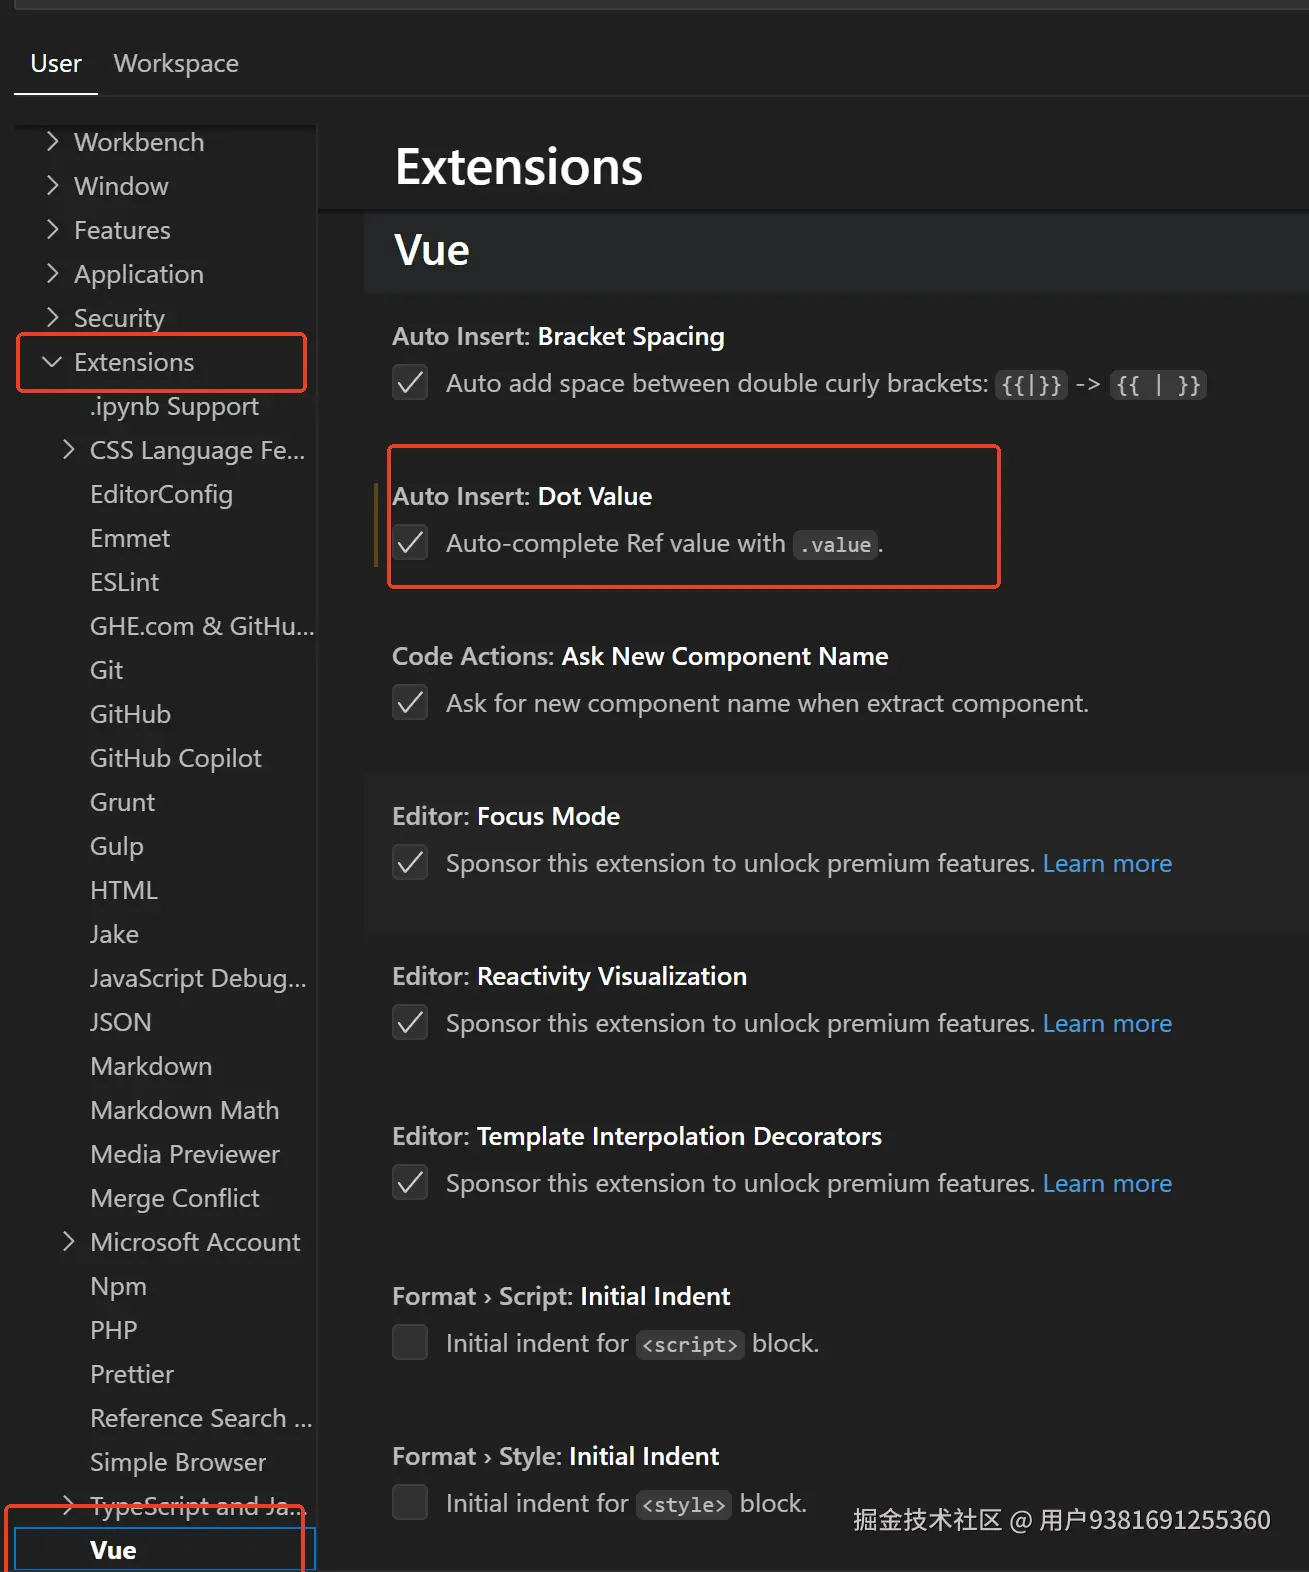Open Prettier extension settings
This screenshot has width=1309, height=1572.
tap(132, 1374)
